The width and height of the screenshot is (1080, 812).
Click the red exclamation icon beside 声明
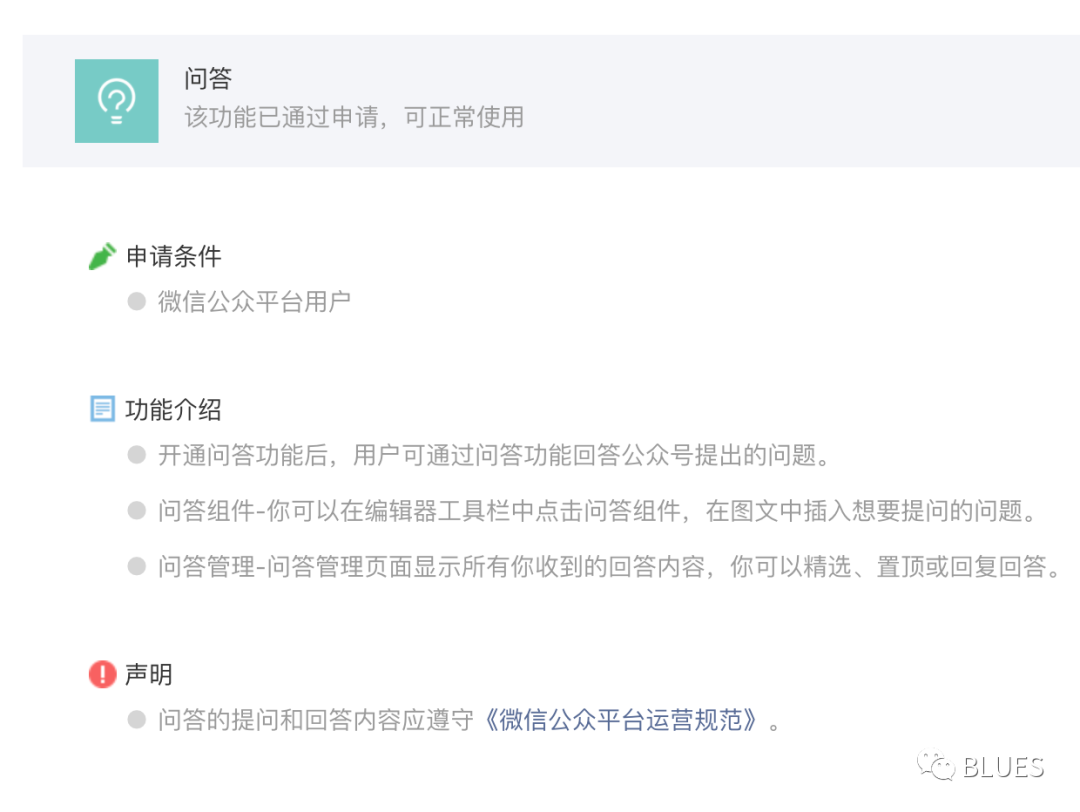[x=103, y=674]
